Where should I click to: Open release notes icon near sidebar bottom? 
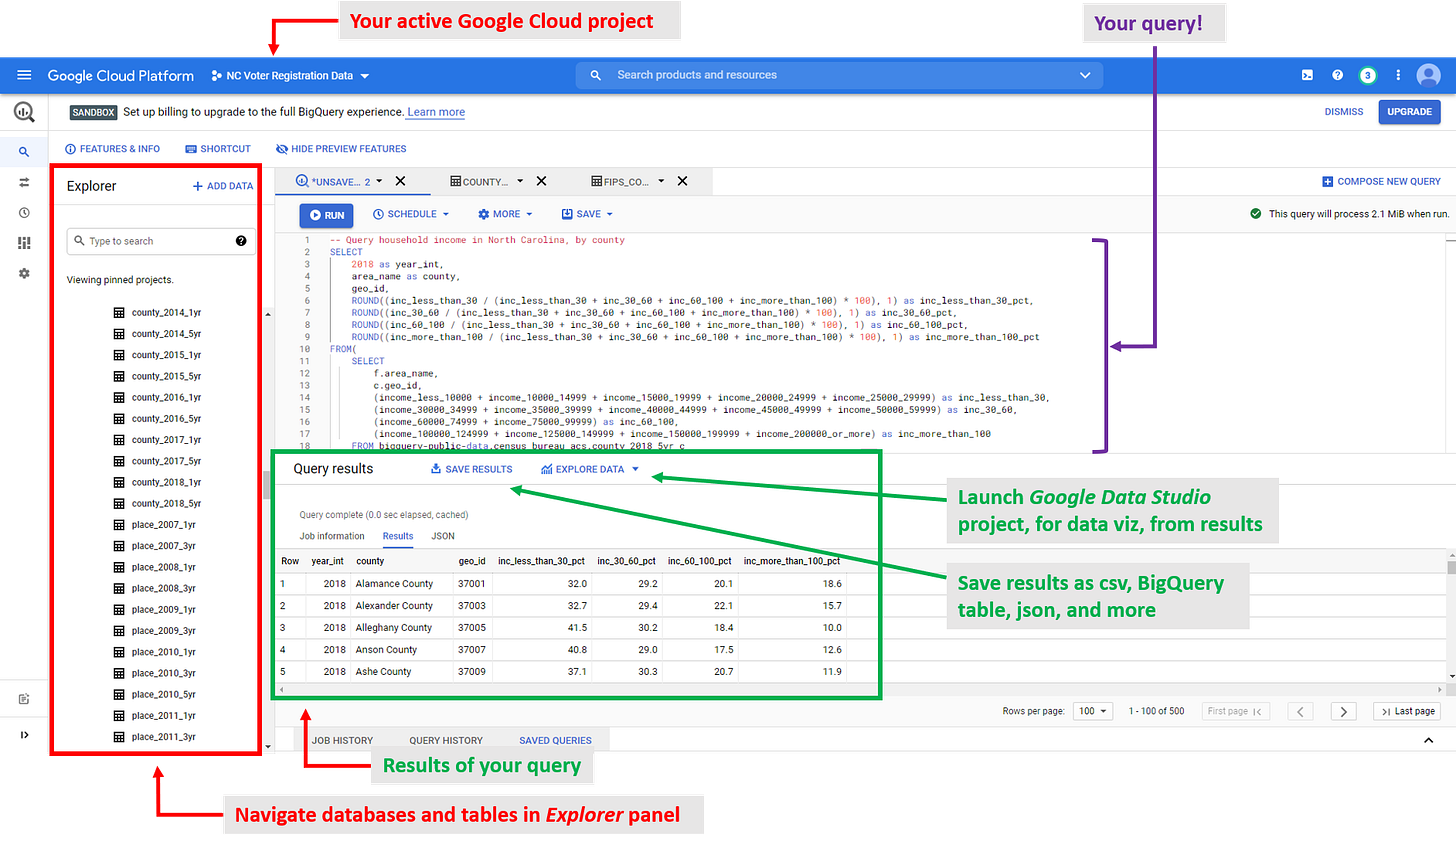coord(24,699)
